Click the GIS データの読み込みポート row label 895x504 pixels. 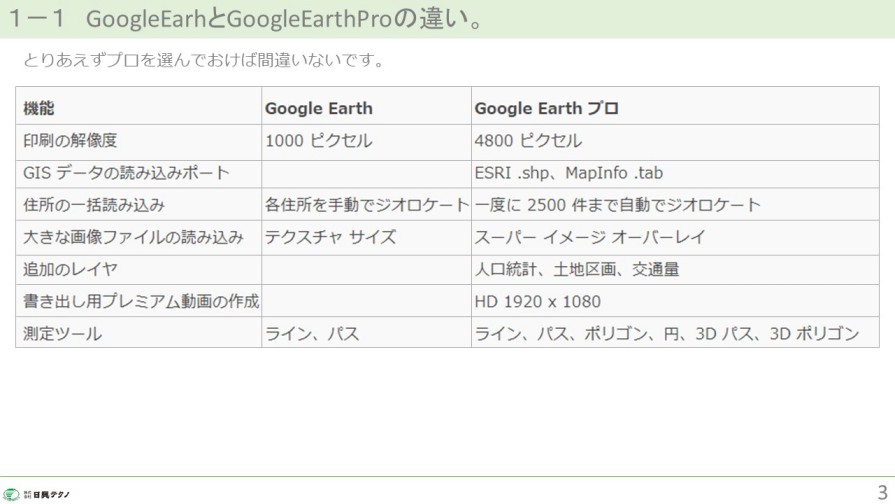[x=126, y=173]
